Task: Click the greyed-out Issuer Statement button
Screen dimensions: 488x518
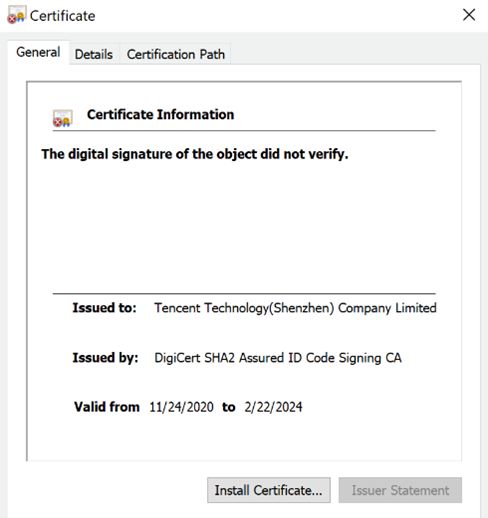Action: [x=400, y=490]
